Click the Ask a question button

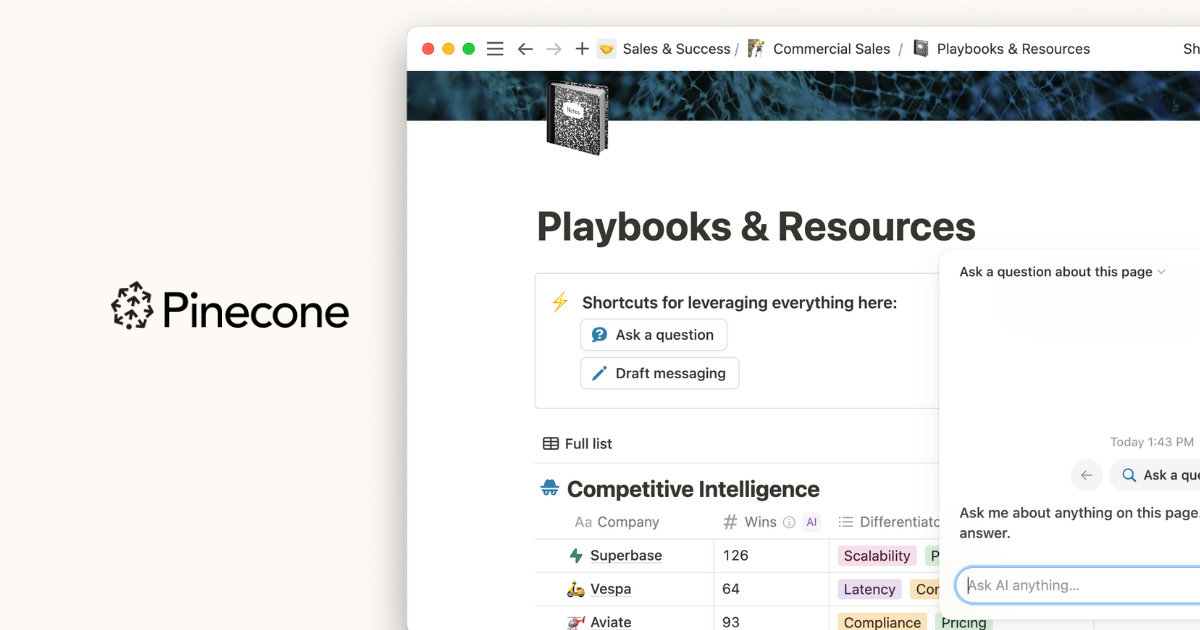pyautogui.click(x=653, y=335)
